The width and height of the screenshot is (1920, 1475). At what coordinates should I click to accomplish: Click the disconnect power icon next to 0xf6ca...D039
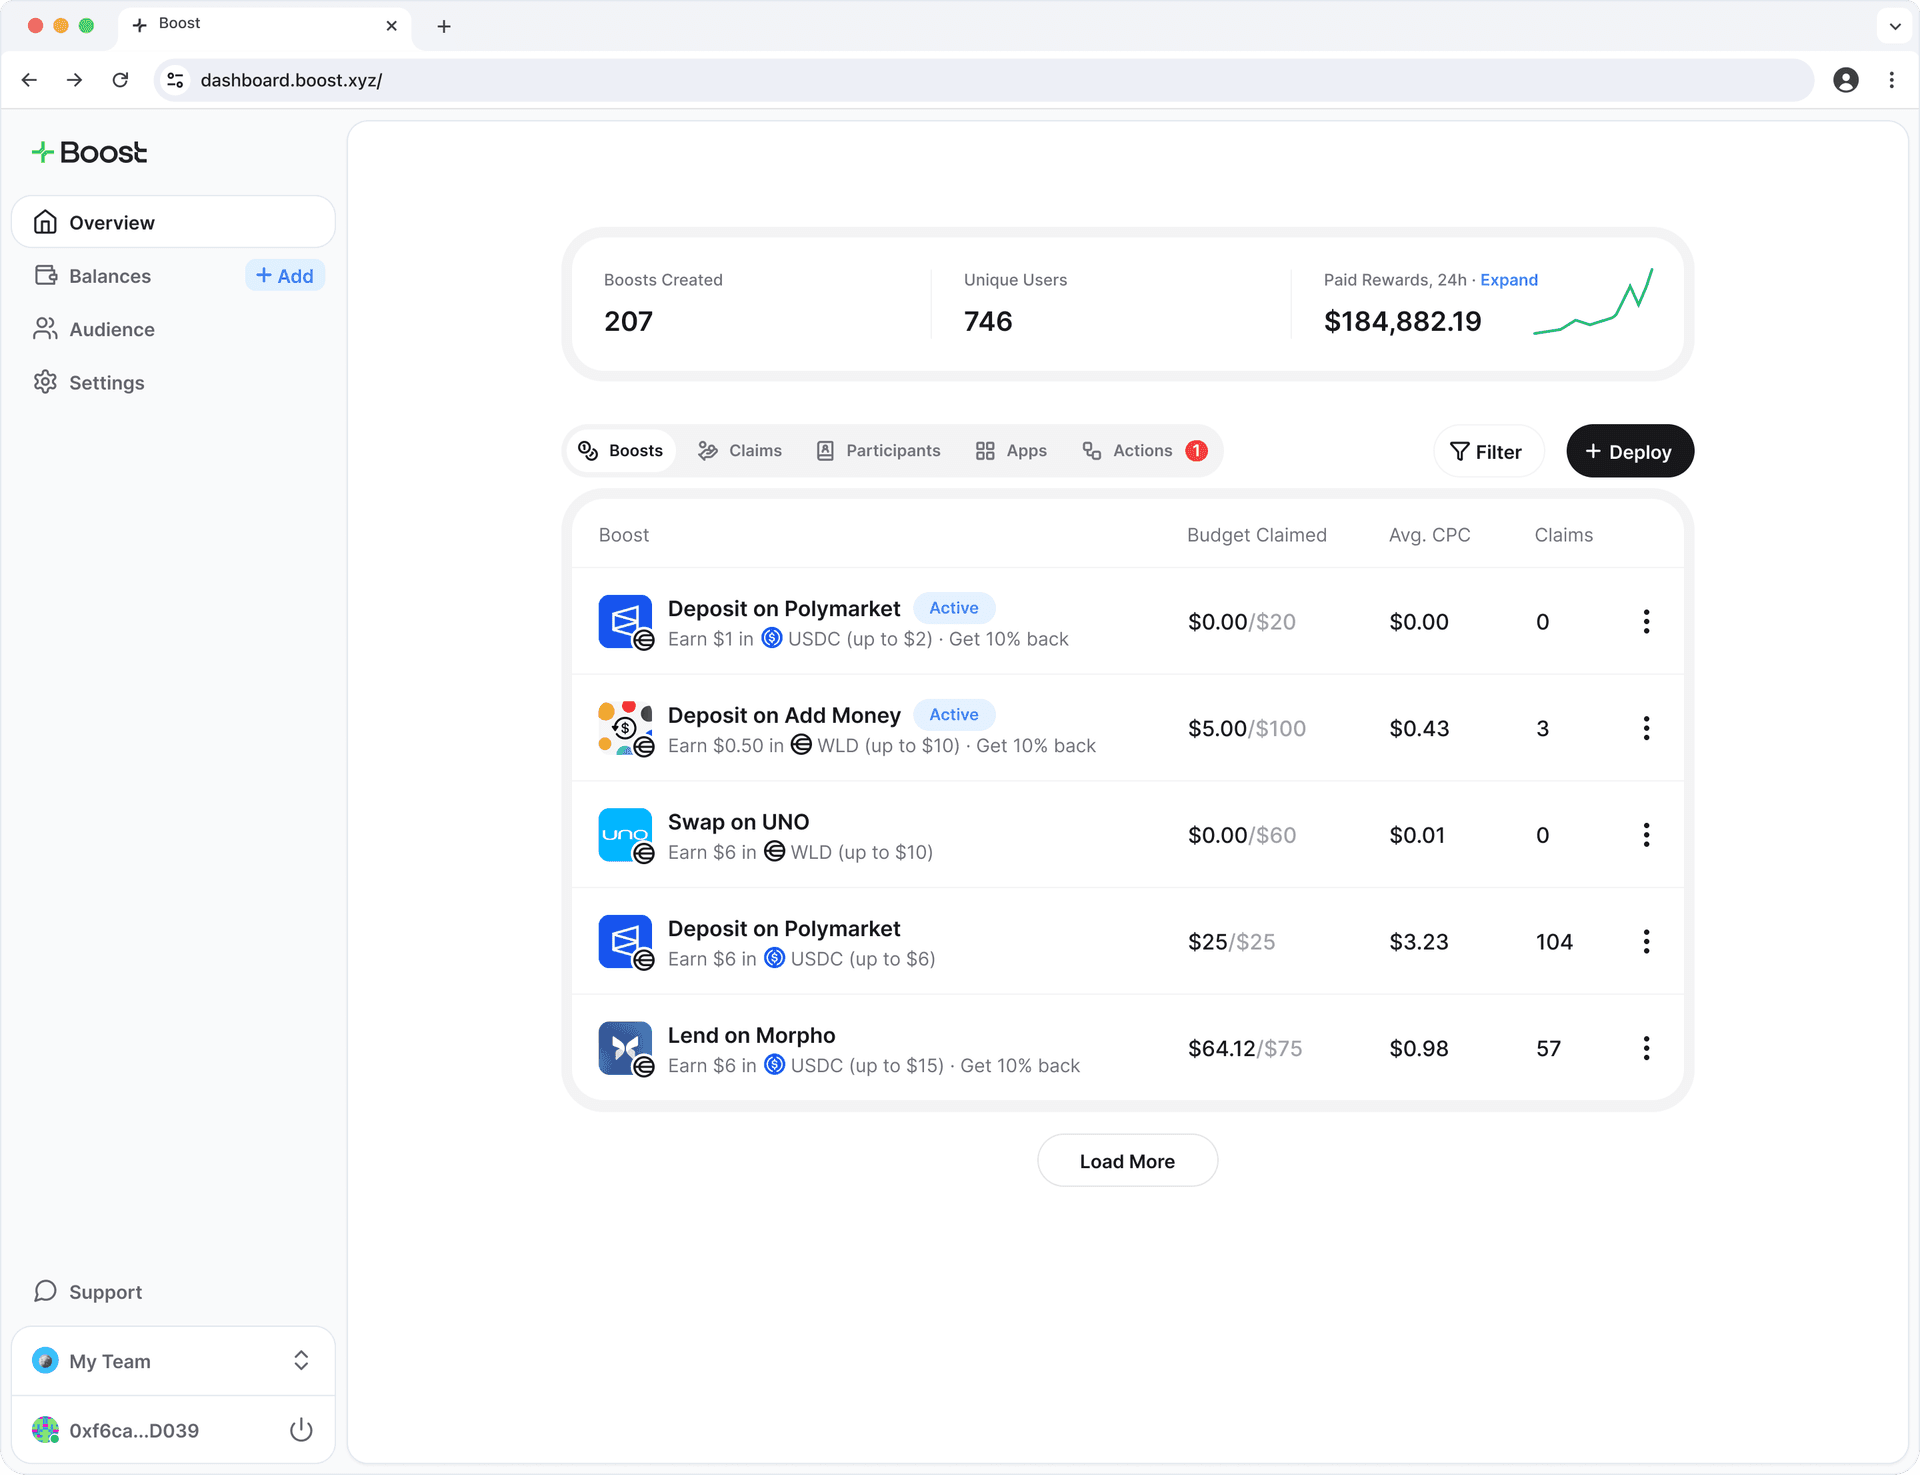tap(301, 1430)
